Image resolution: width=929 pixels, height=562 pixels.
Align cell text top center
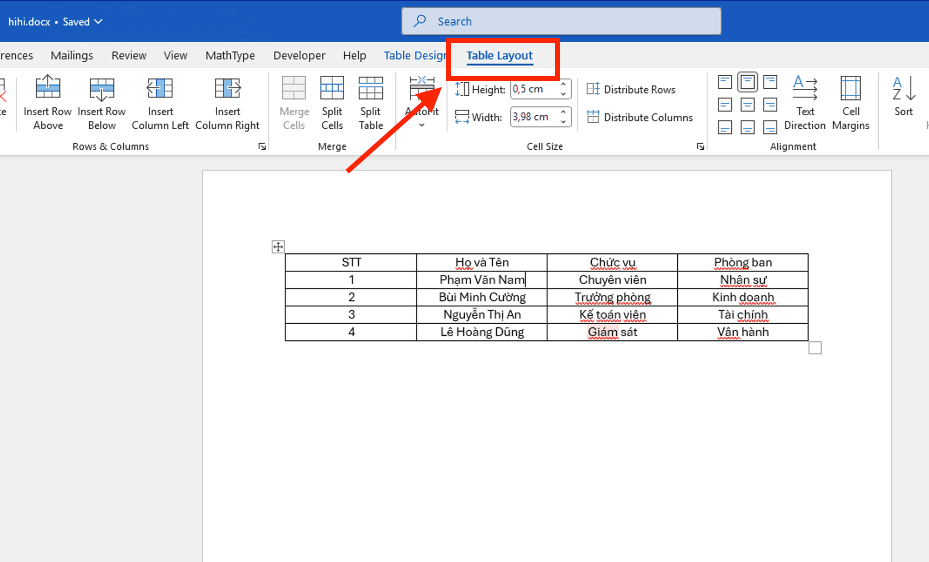point(748,82)
